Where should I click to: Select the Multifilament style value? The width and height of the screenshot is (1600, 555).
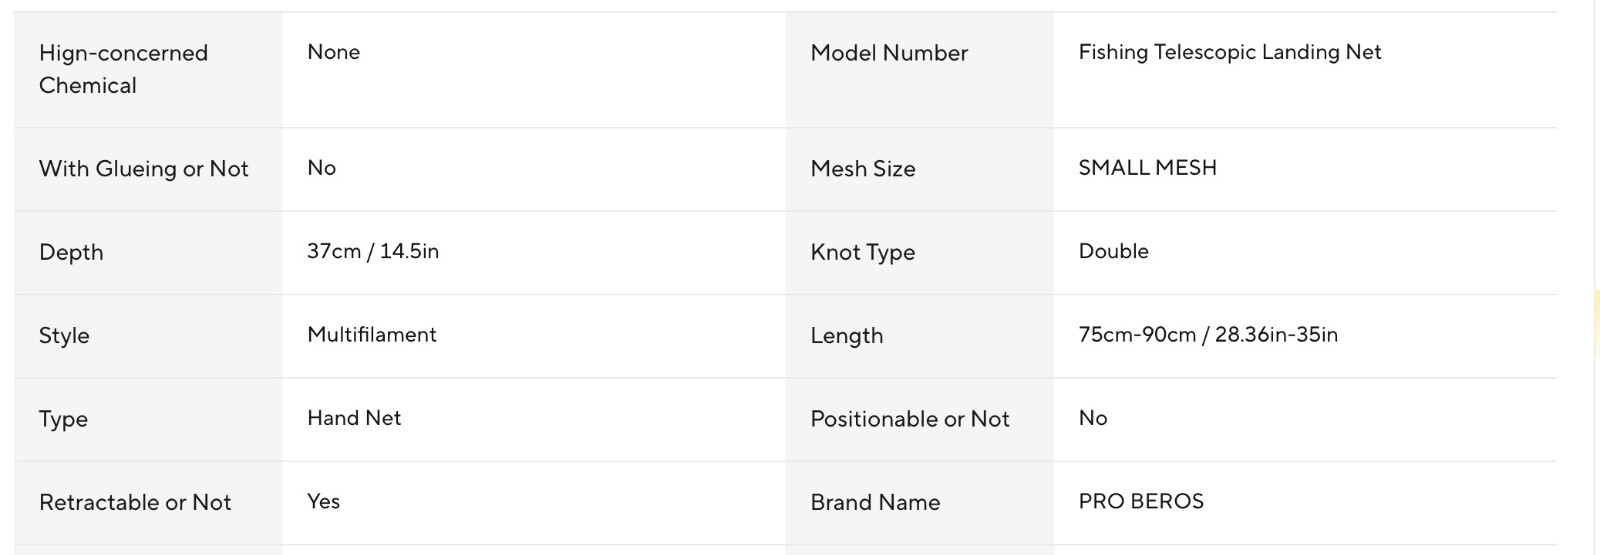[372, 335]
